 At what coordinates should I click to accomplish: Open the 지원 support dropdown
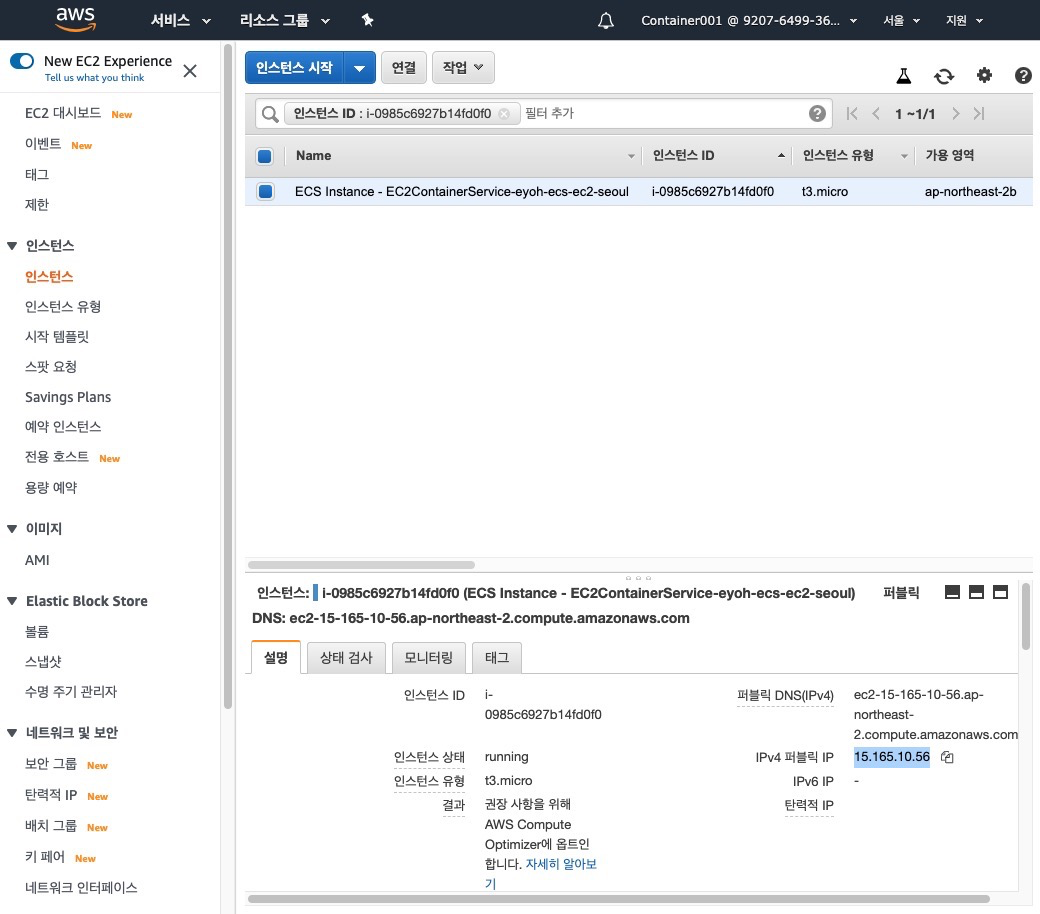coord(964,21)
